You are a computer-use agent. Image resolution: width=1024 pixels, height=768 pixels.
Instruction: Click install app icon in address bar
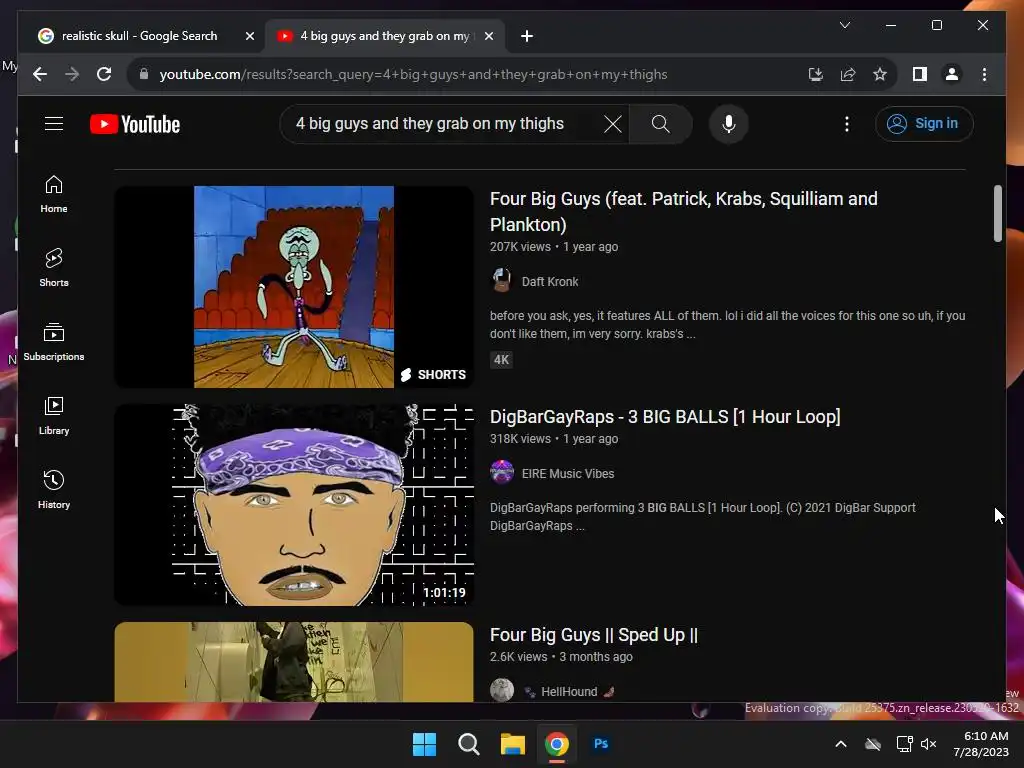pos(815,74)
